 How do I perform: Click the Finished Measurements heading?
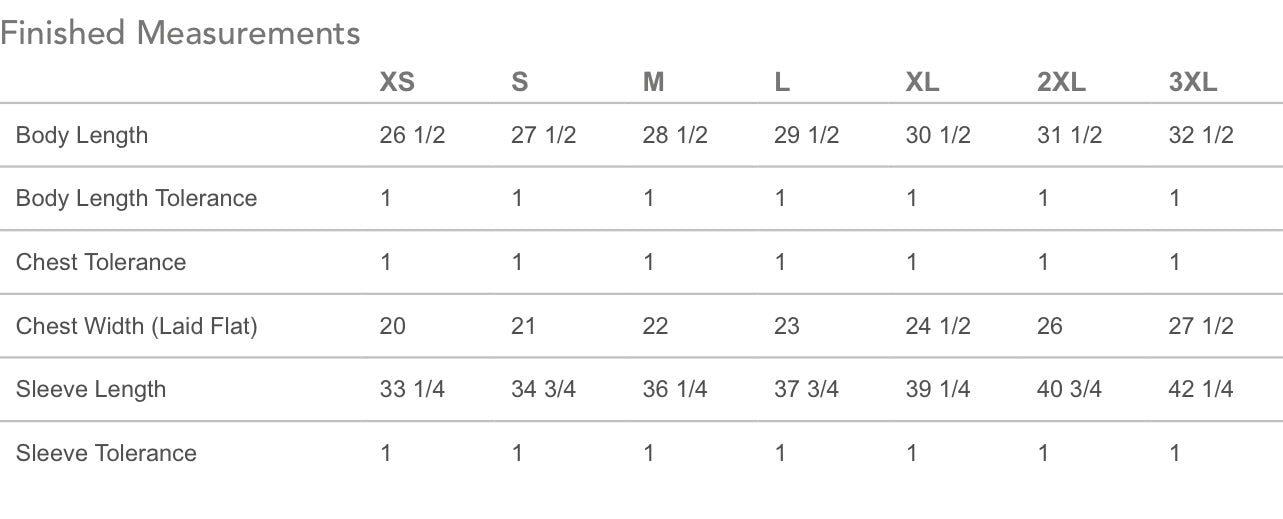click(x=180, y=33)
